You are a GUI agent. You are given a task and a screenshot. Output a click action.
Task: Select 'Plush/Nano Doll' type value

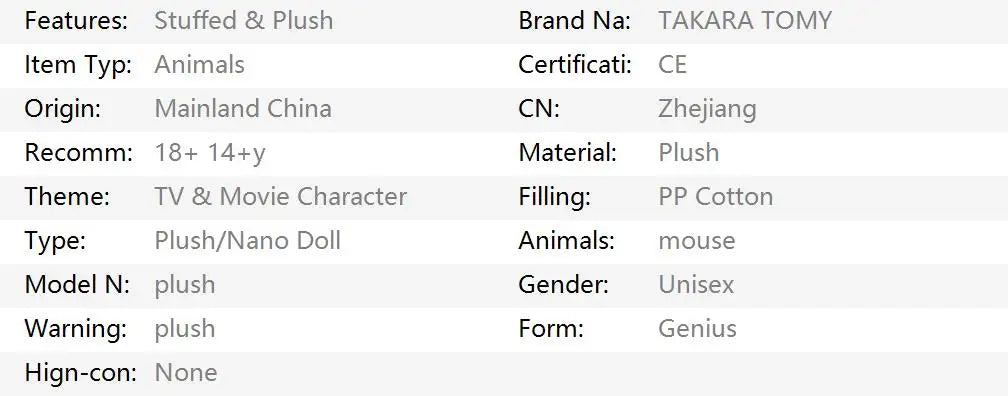click(248, 240)
